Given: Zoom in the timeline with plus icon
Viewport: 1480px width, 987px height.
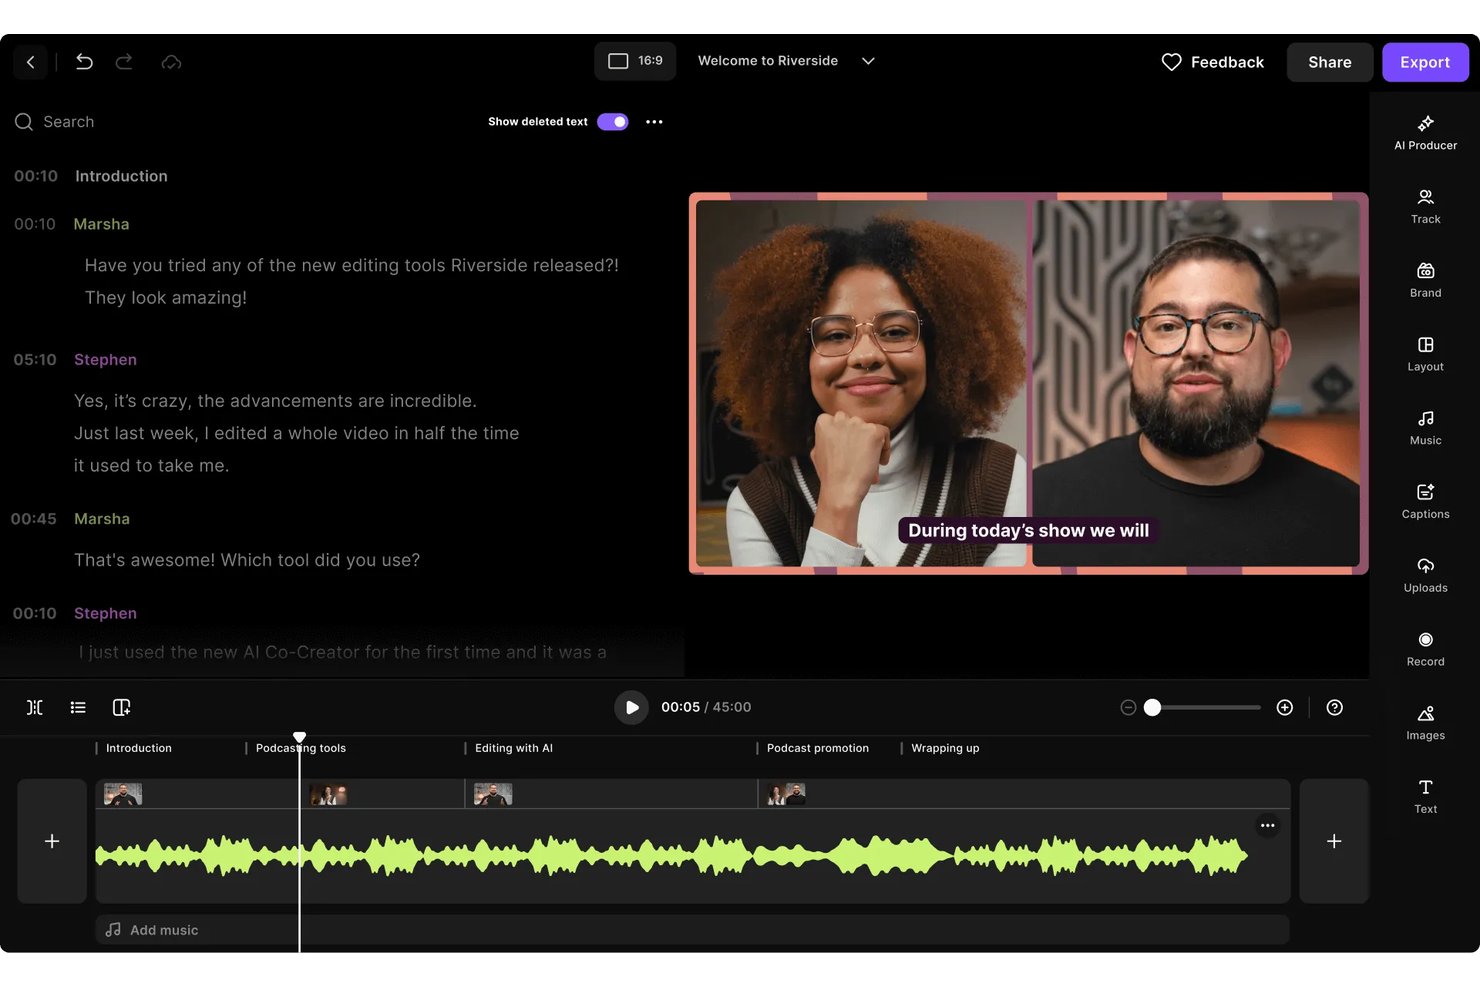Looking at the screenshot, I should point(1285,707).
